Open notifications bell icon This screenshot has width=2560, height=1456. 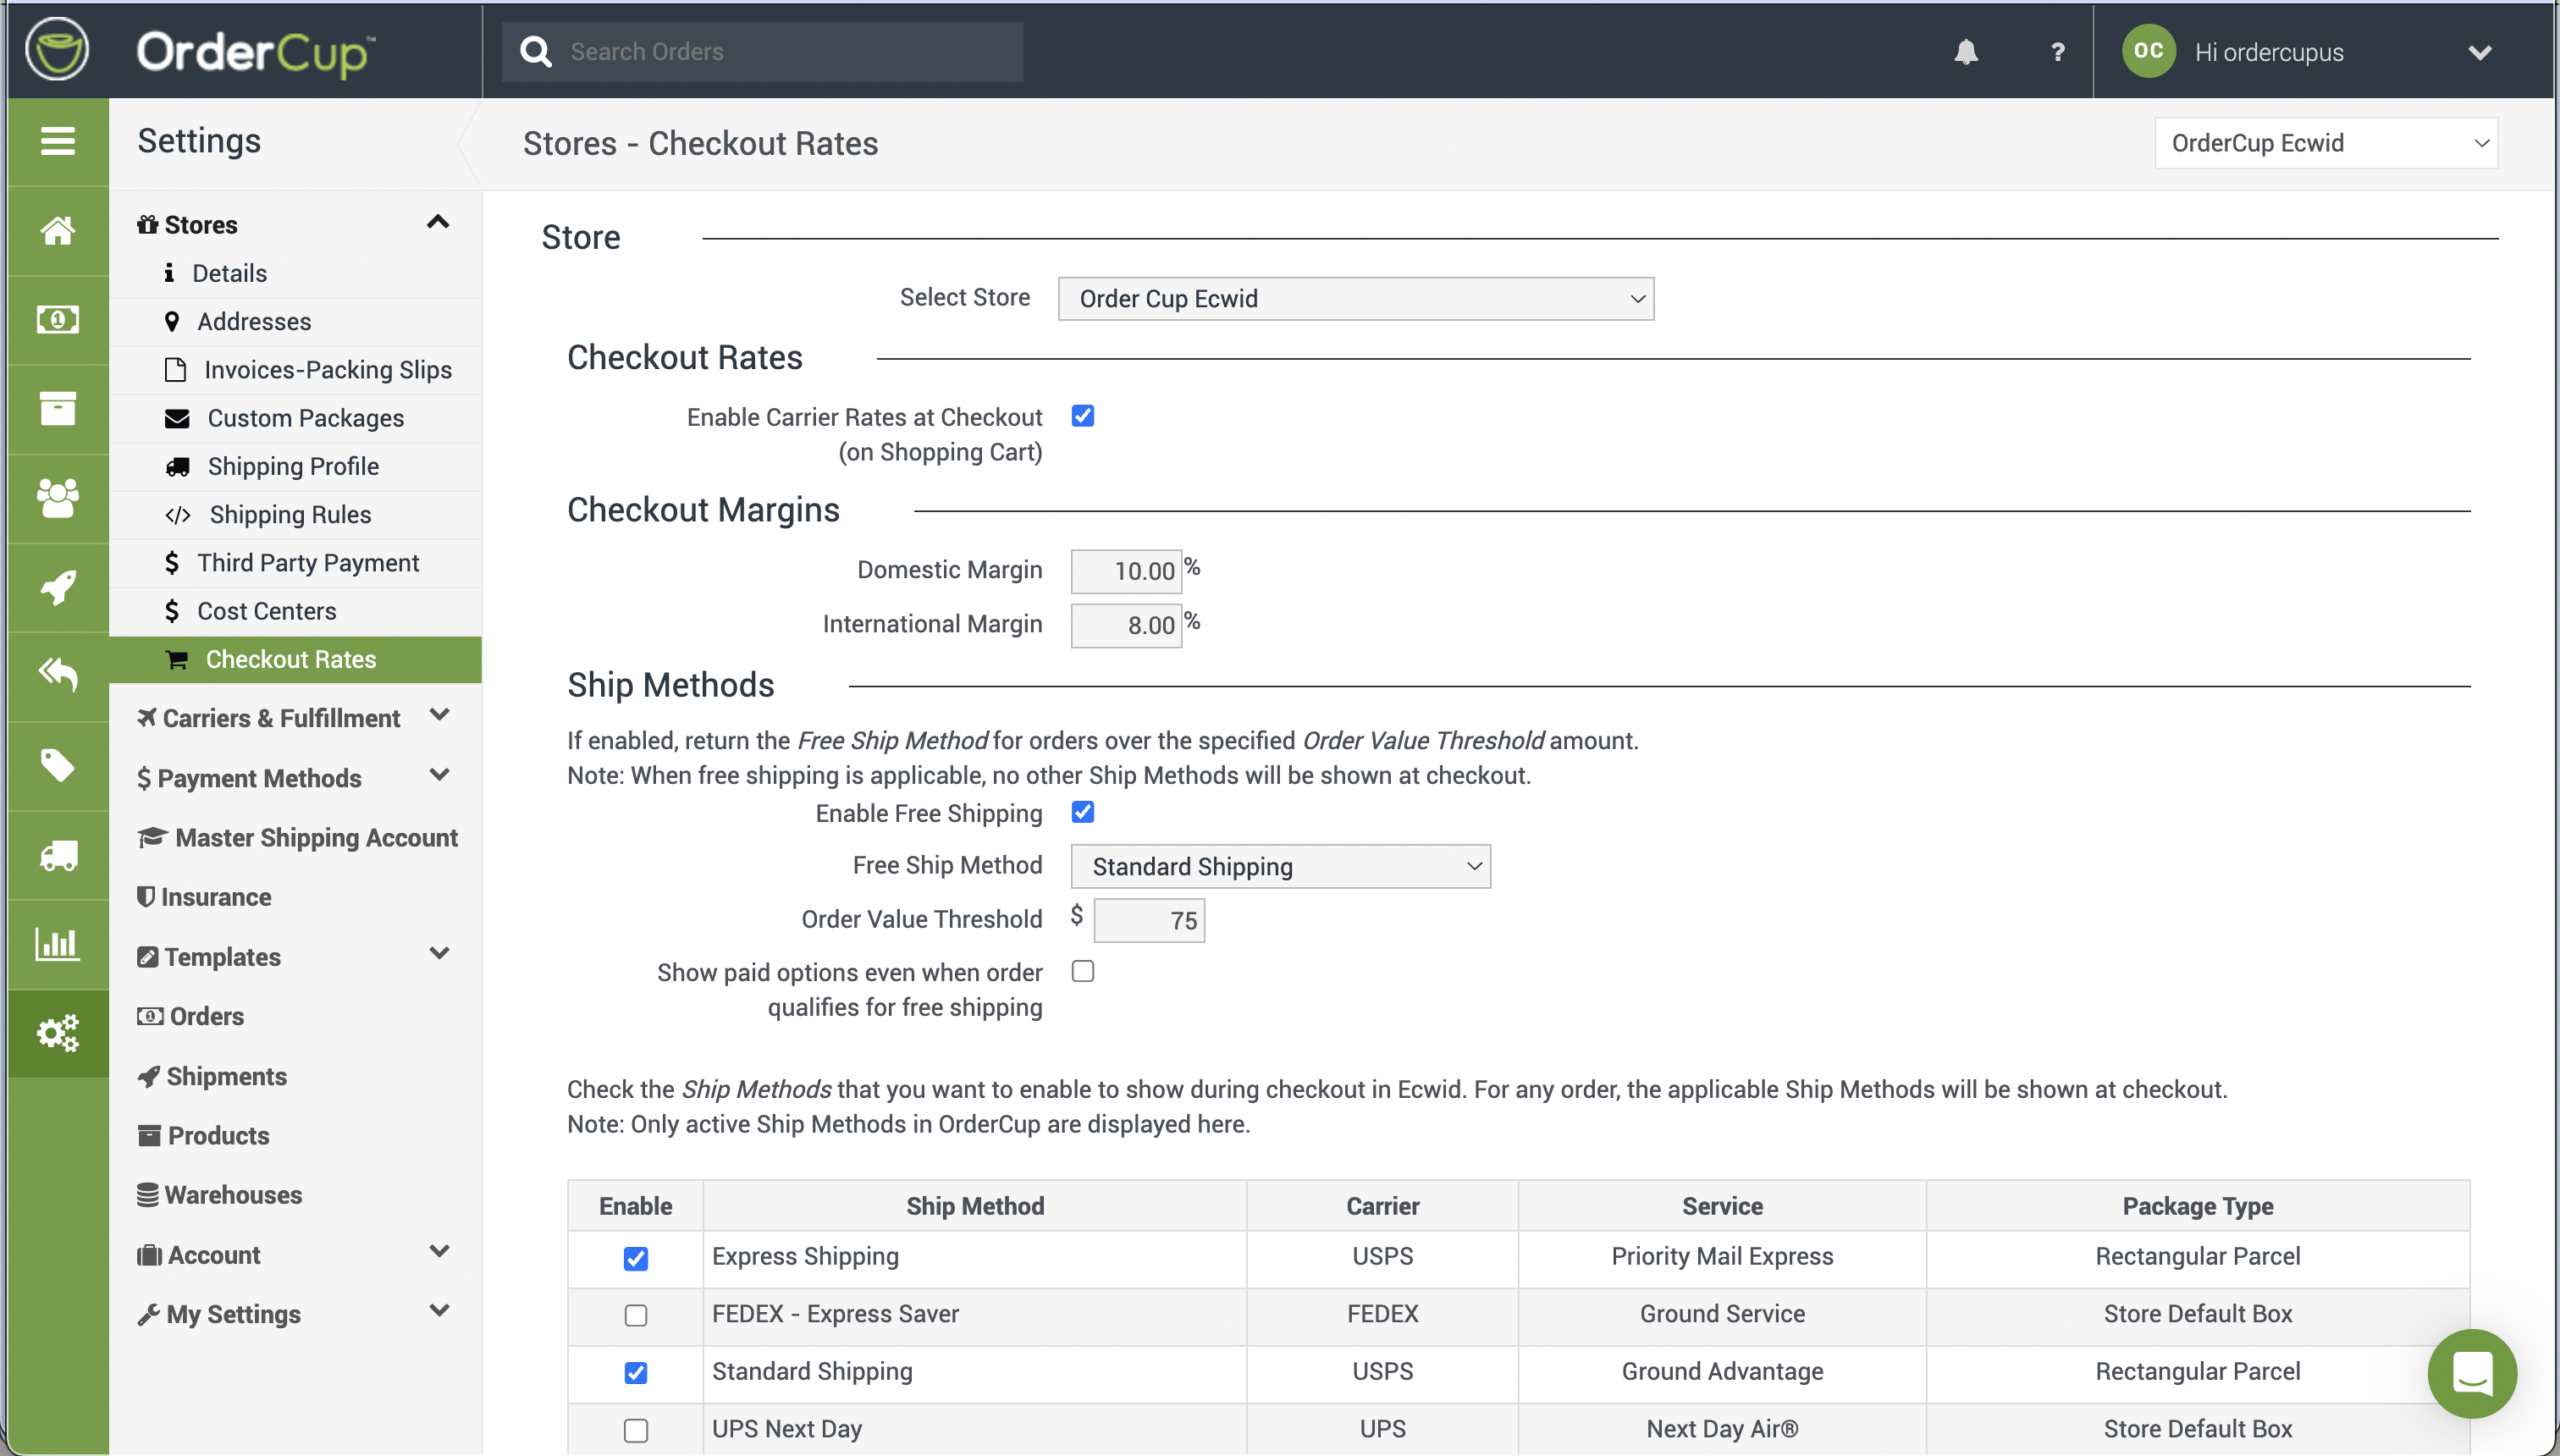[1966, 52]
